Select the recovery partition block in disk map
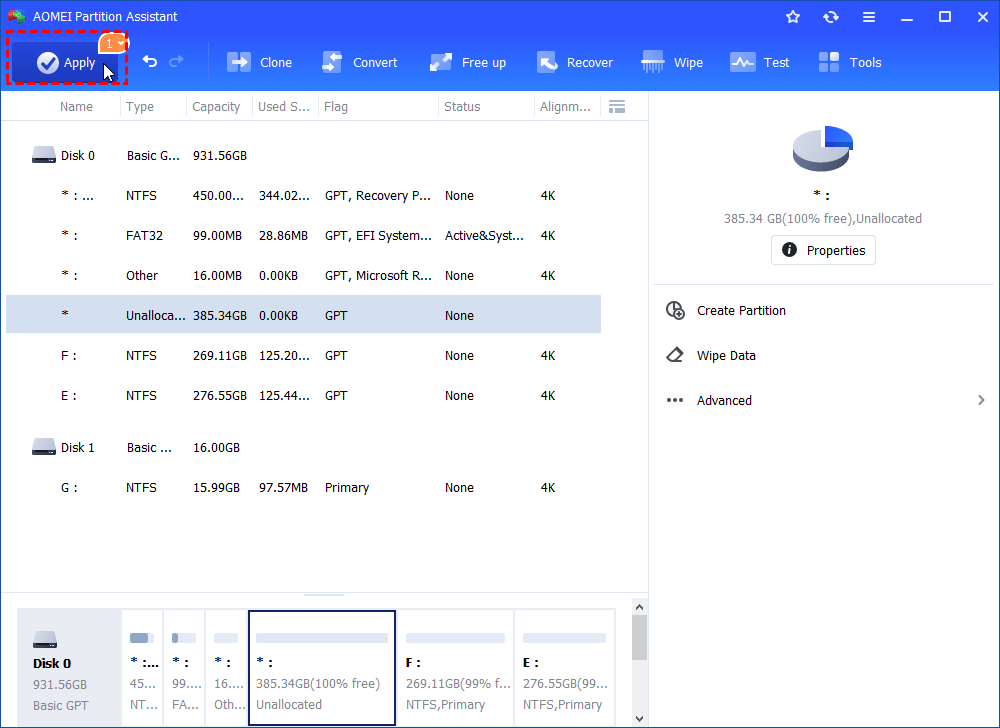Screen dimensions: 1000x728 (142, 668)
